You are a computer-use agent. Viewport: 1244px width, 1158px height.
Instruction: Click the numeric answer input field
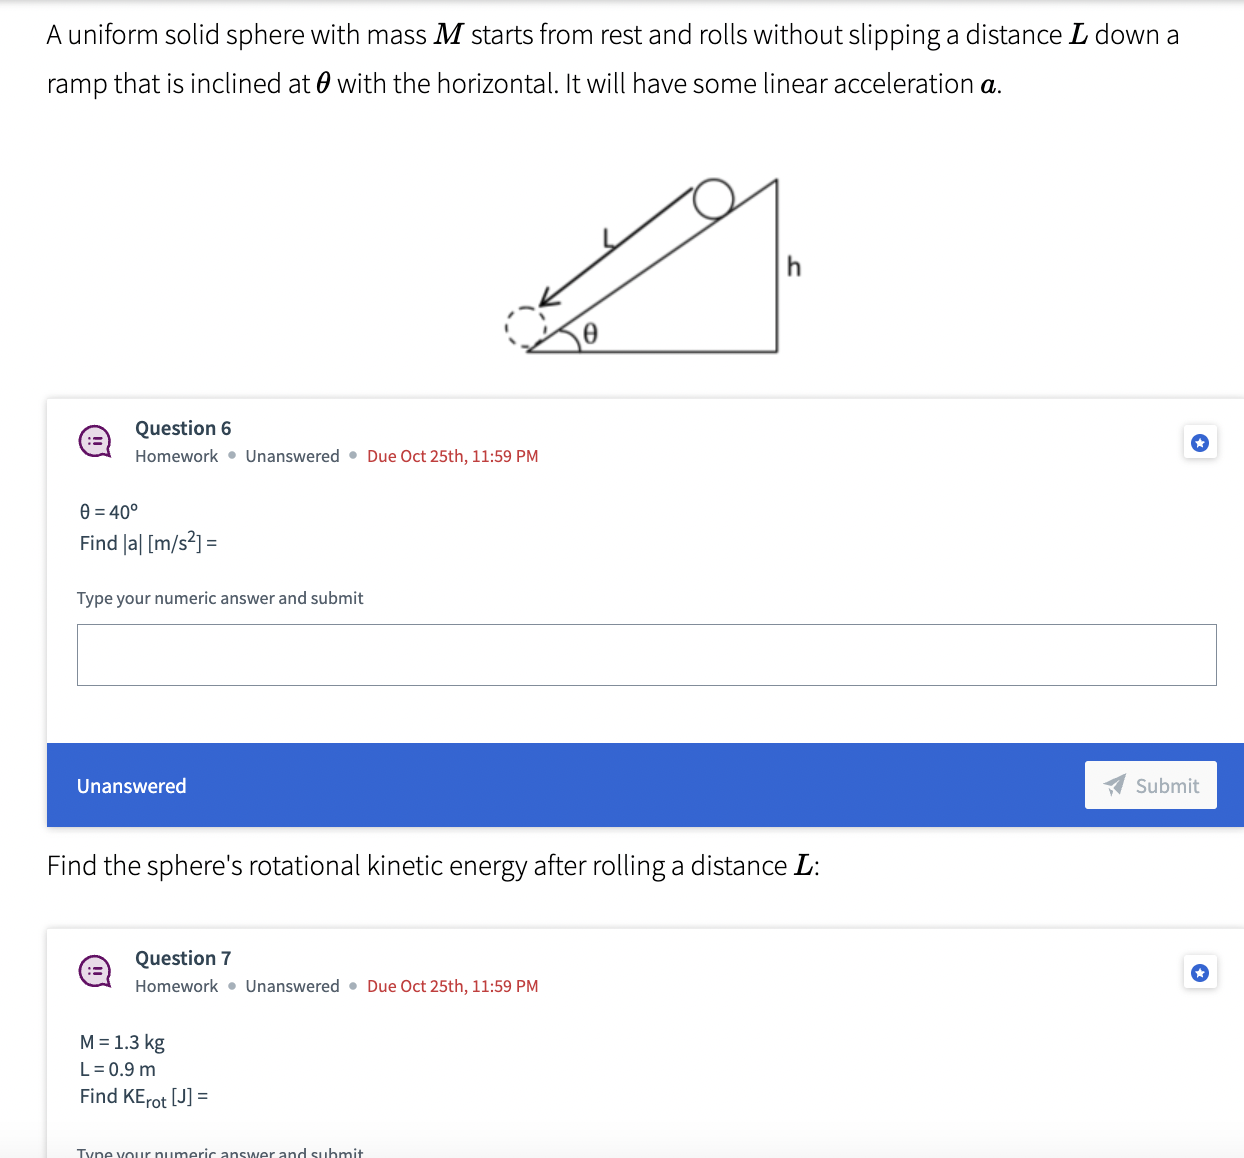(x=647, y=654)
